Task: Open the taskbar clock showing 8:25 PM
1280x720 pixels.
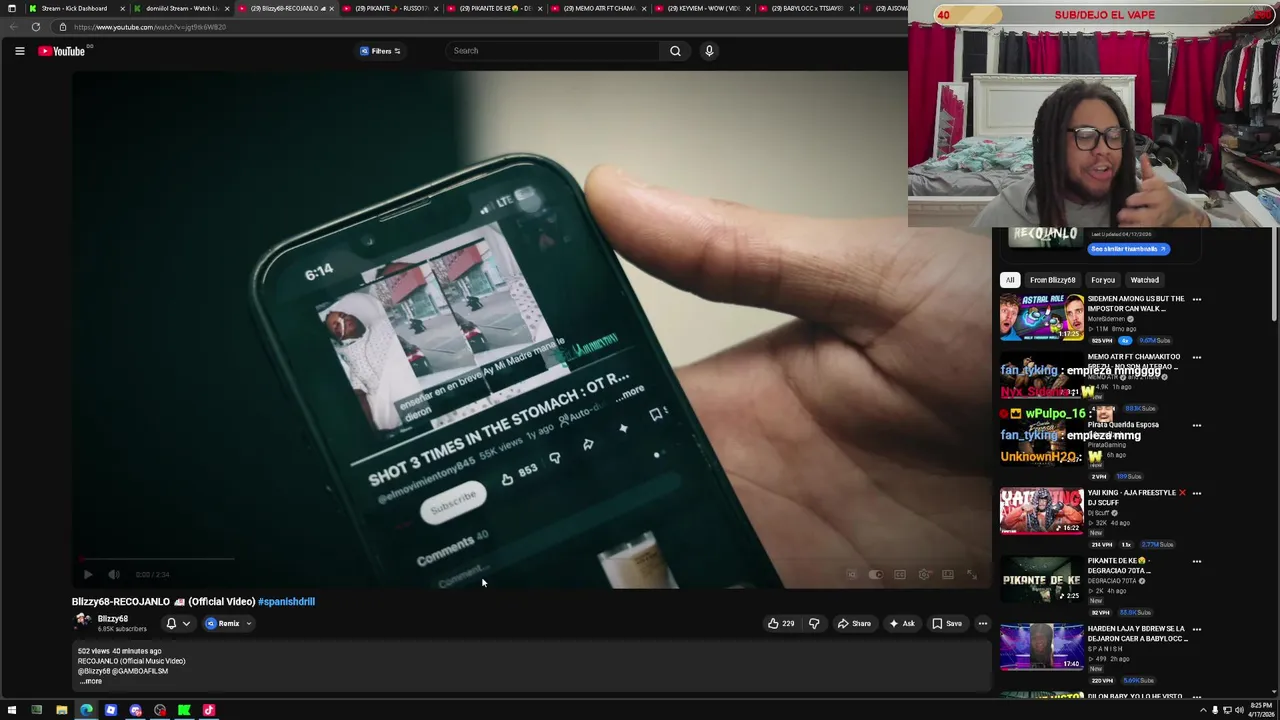Action: [x=1262, y=710]
